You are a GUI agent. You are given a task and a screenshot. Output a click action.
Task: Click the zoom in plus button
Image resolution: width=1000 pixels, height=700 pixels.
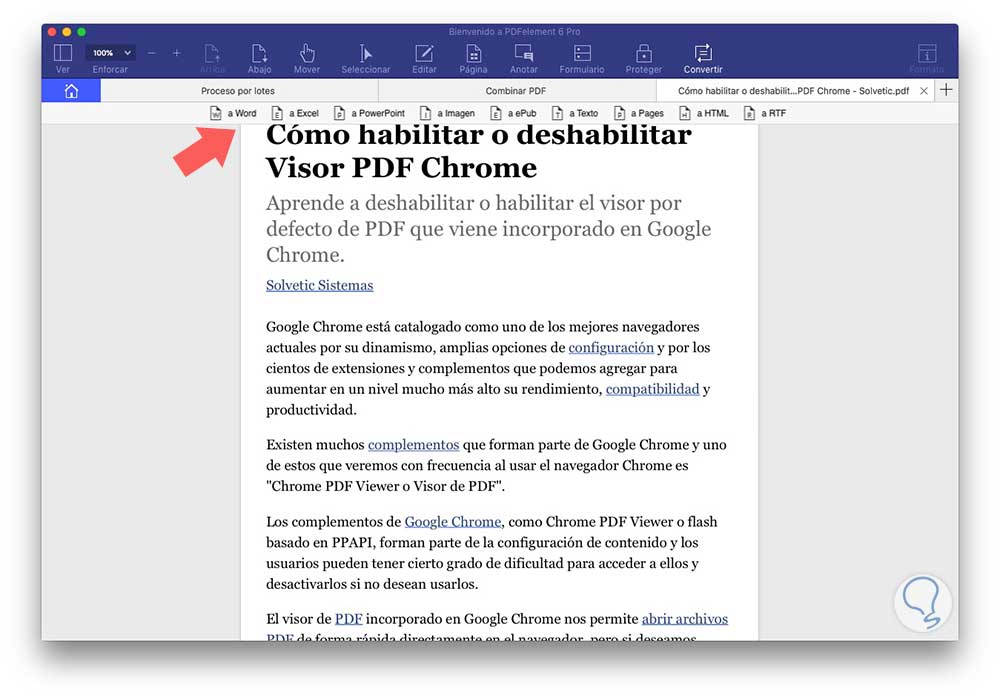177,53
